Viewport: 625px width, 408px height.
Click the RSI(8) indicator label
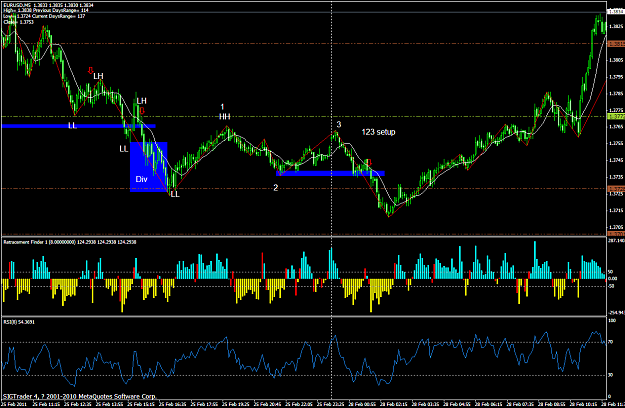coord(19,322)
